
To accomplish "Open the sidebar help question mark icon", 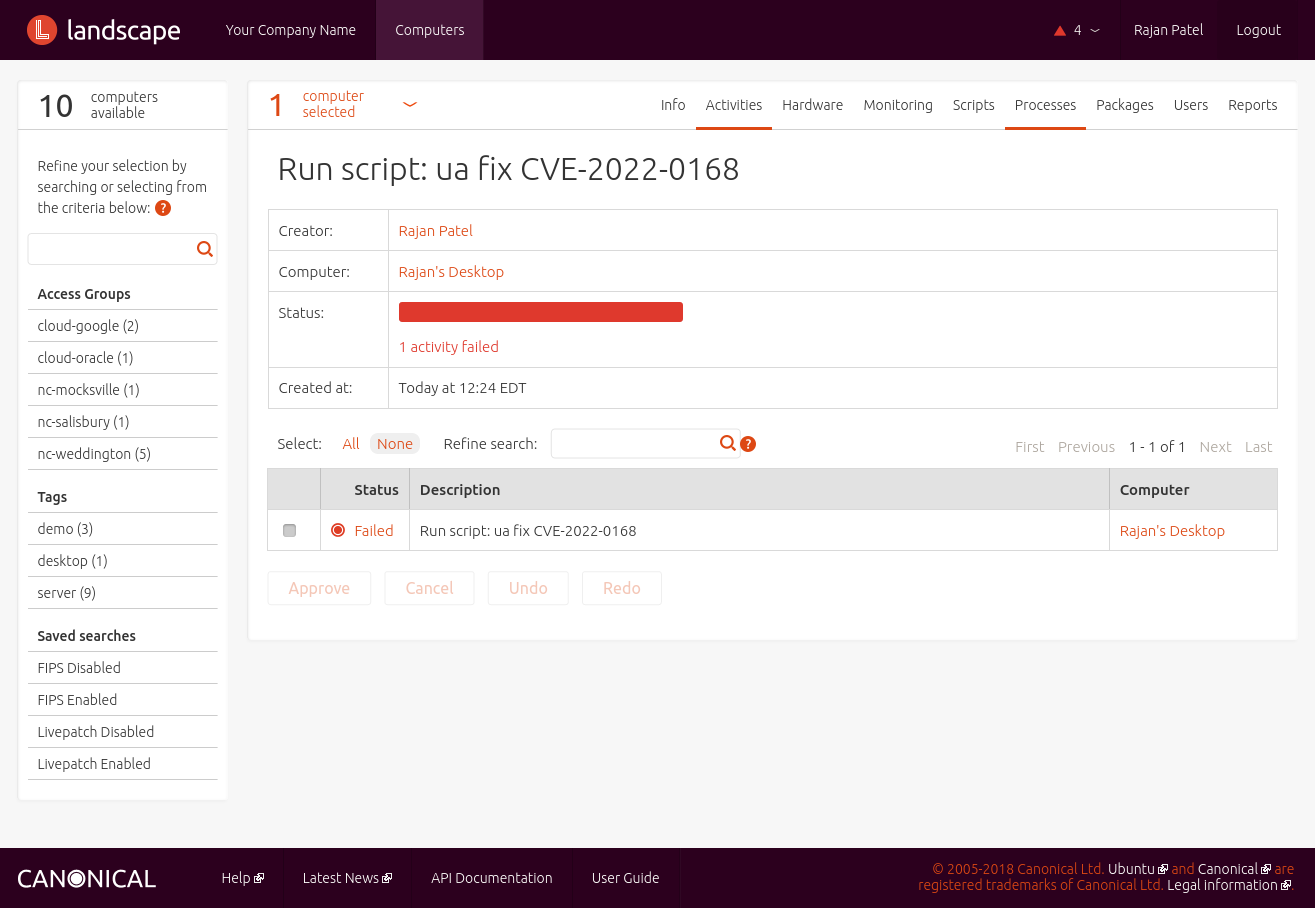I will (163, 208).
